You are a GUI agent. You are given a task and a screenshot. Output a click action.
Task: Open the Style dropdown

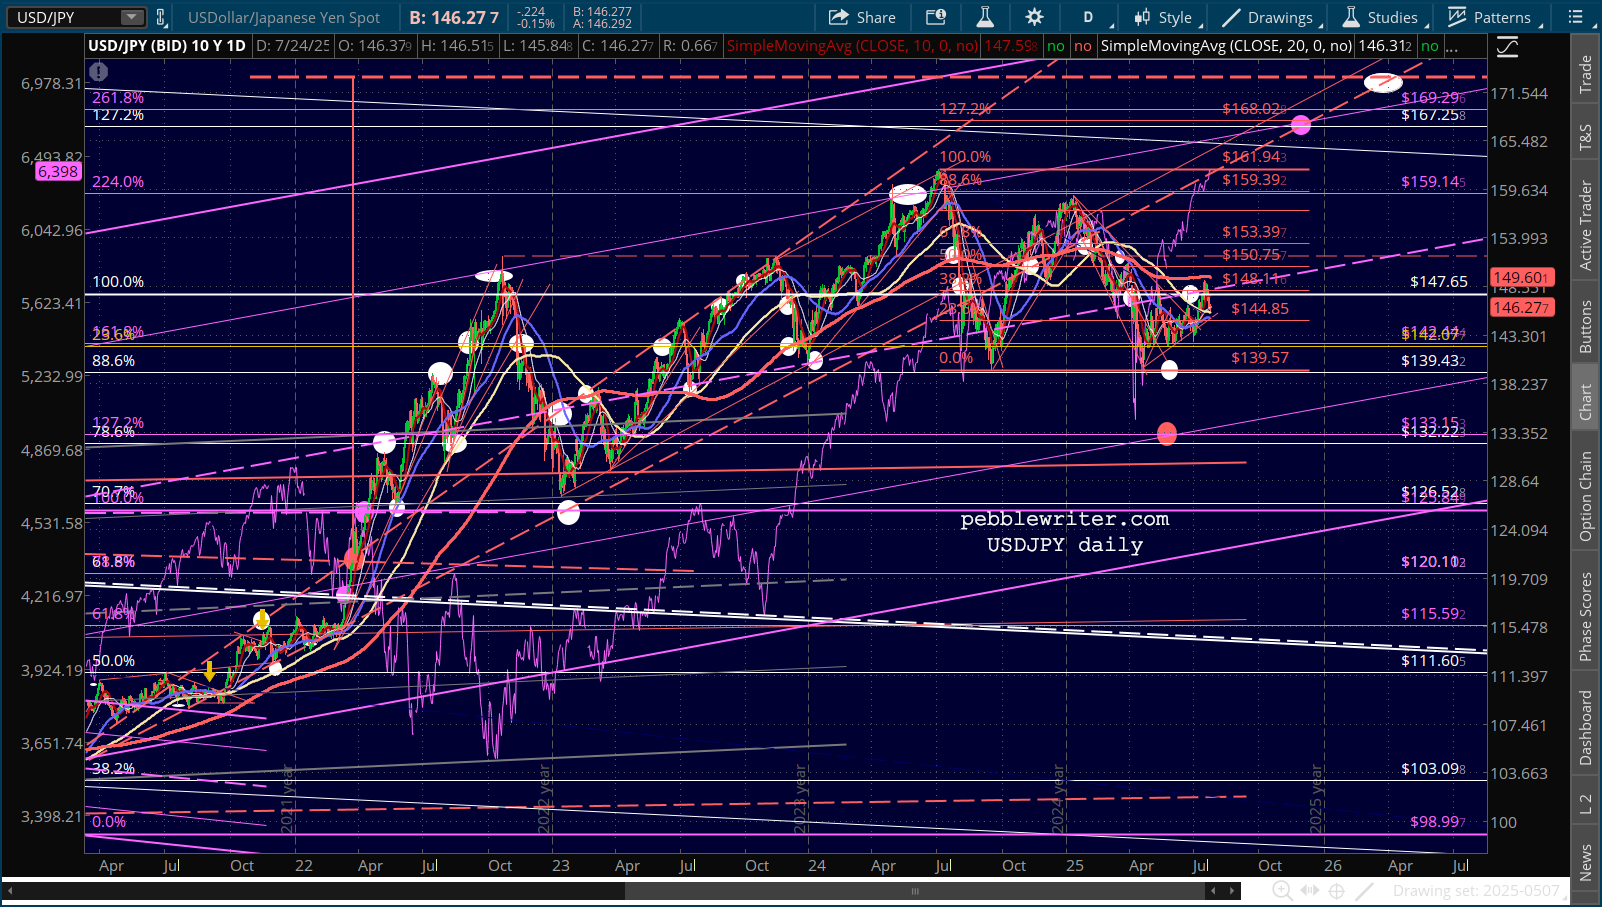point(1164,17)
